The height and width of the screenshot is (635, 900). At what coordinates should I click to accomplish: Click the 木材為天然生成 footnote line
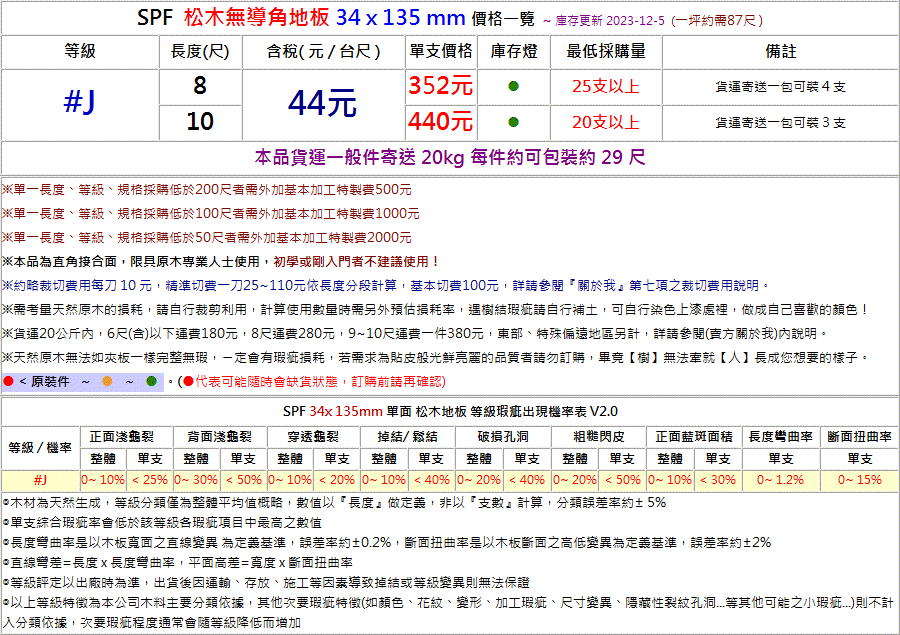[334, 503]
